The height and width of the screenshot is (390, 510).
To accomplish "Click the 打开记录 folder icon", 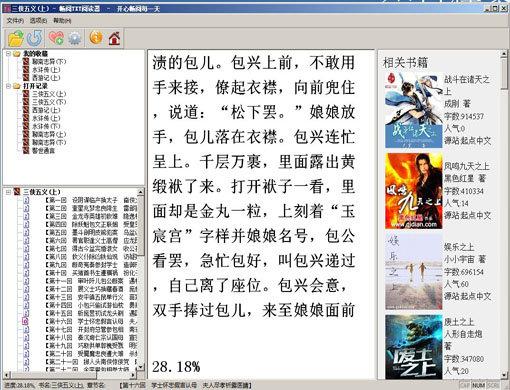I will point(17,86).
